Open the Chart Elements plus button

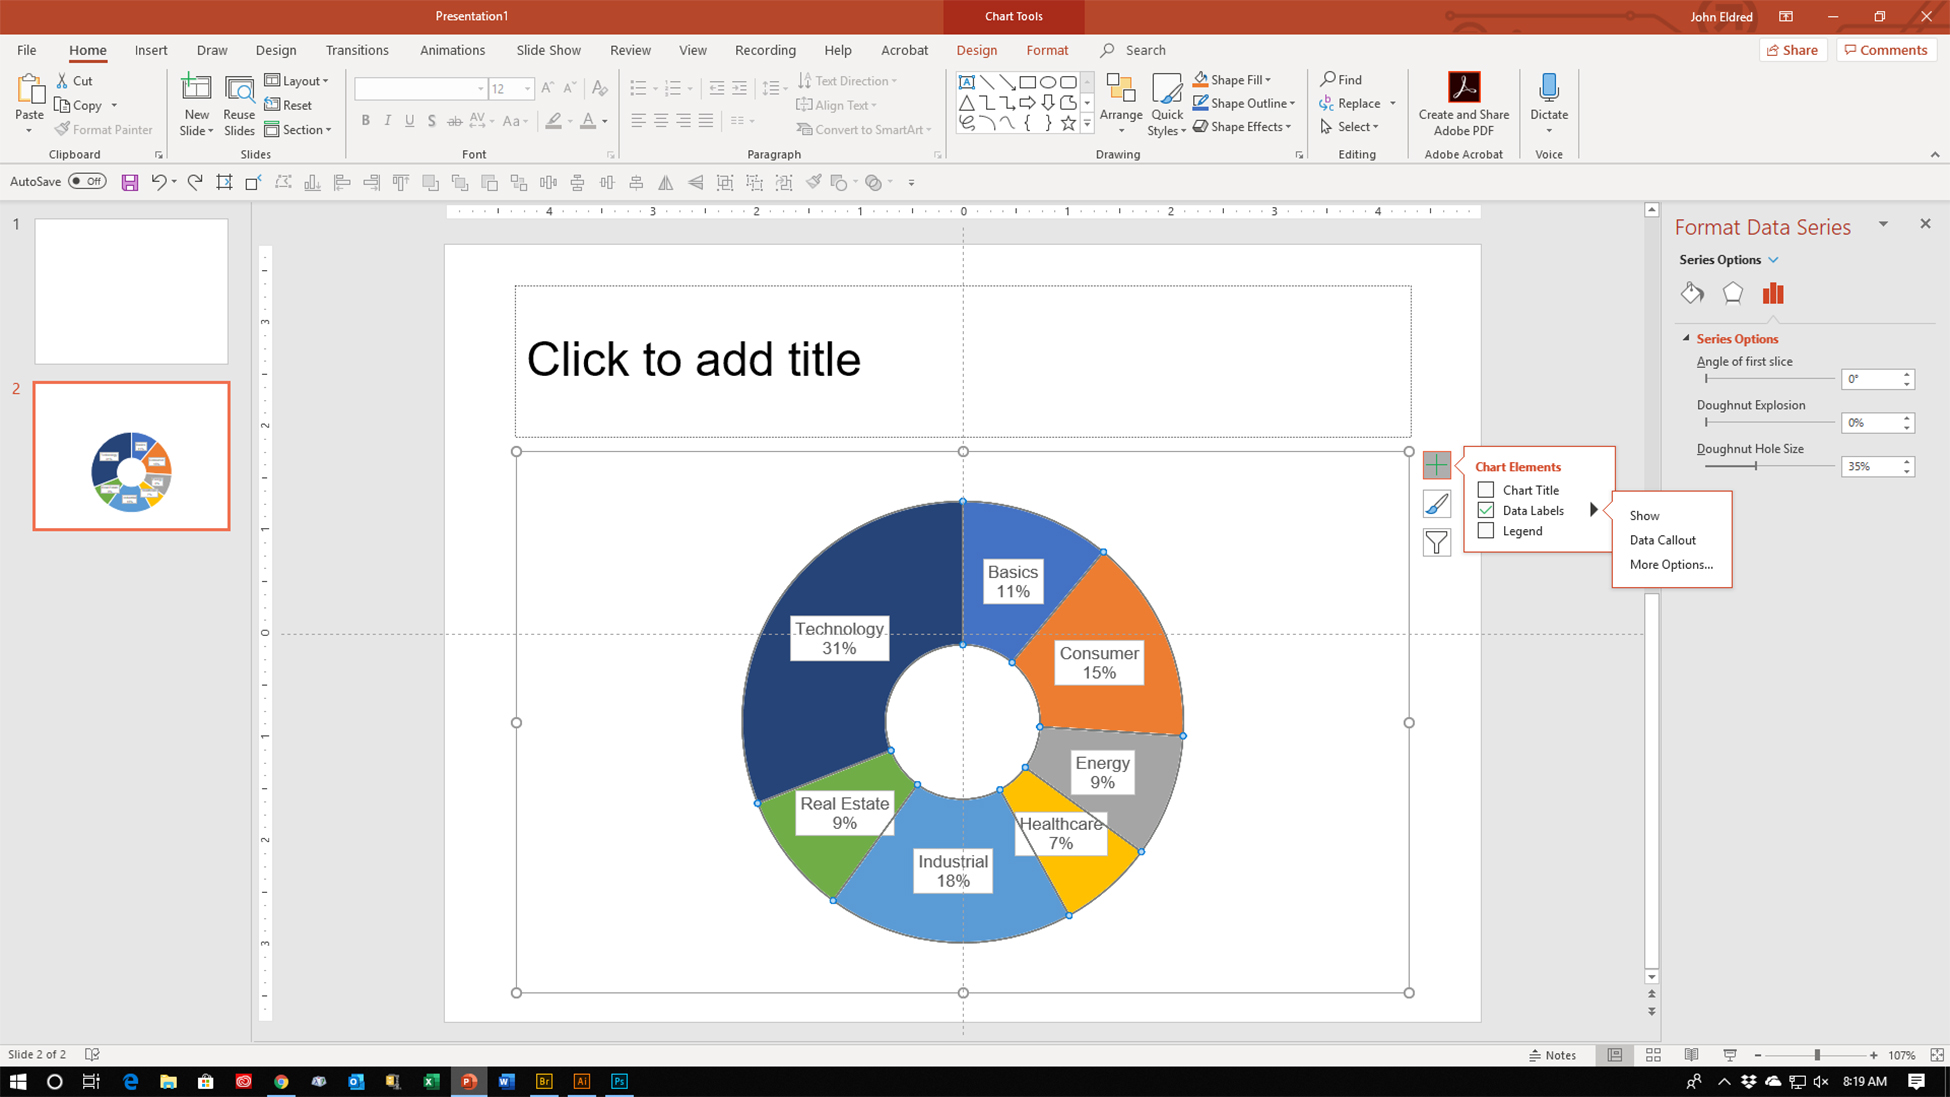1436,465
